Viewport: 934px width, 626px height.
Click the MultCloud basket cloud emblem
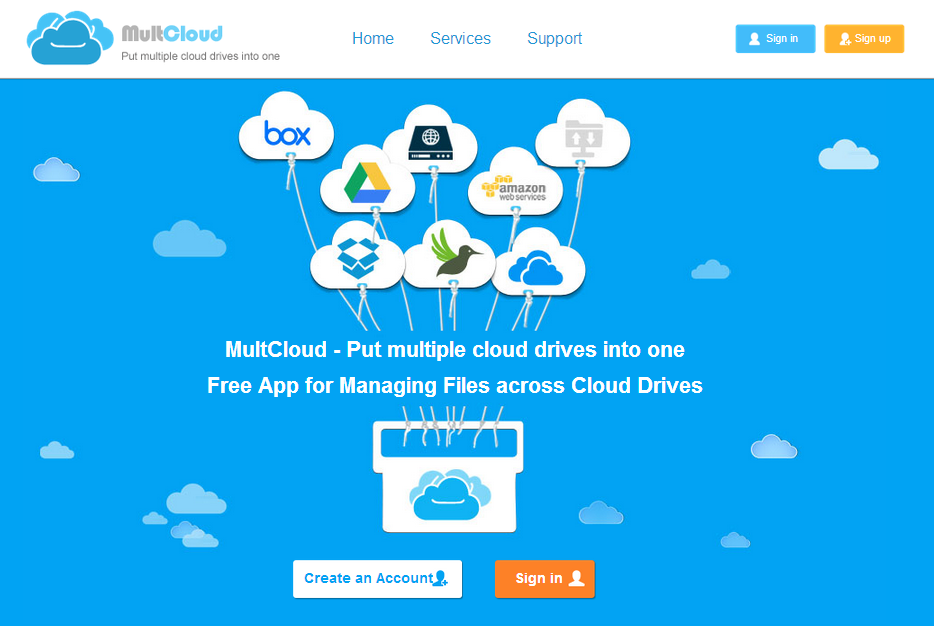pyautogui.click(x=450, y=494)
